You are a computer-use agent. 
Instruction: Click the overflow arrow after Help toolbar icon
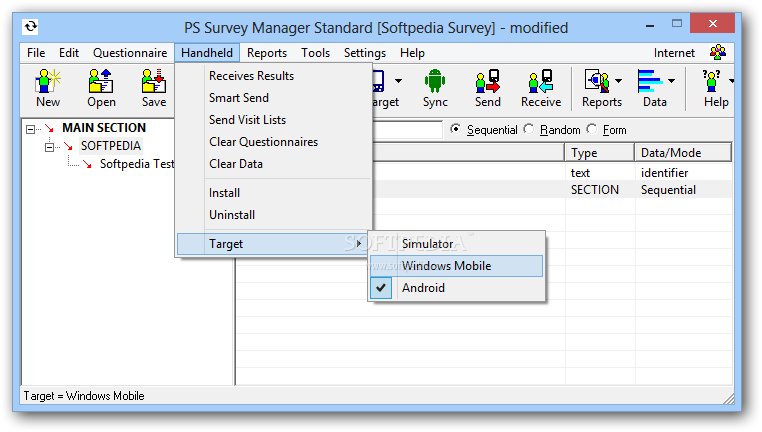[x=731, y=81]
